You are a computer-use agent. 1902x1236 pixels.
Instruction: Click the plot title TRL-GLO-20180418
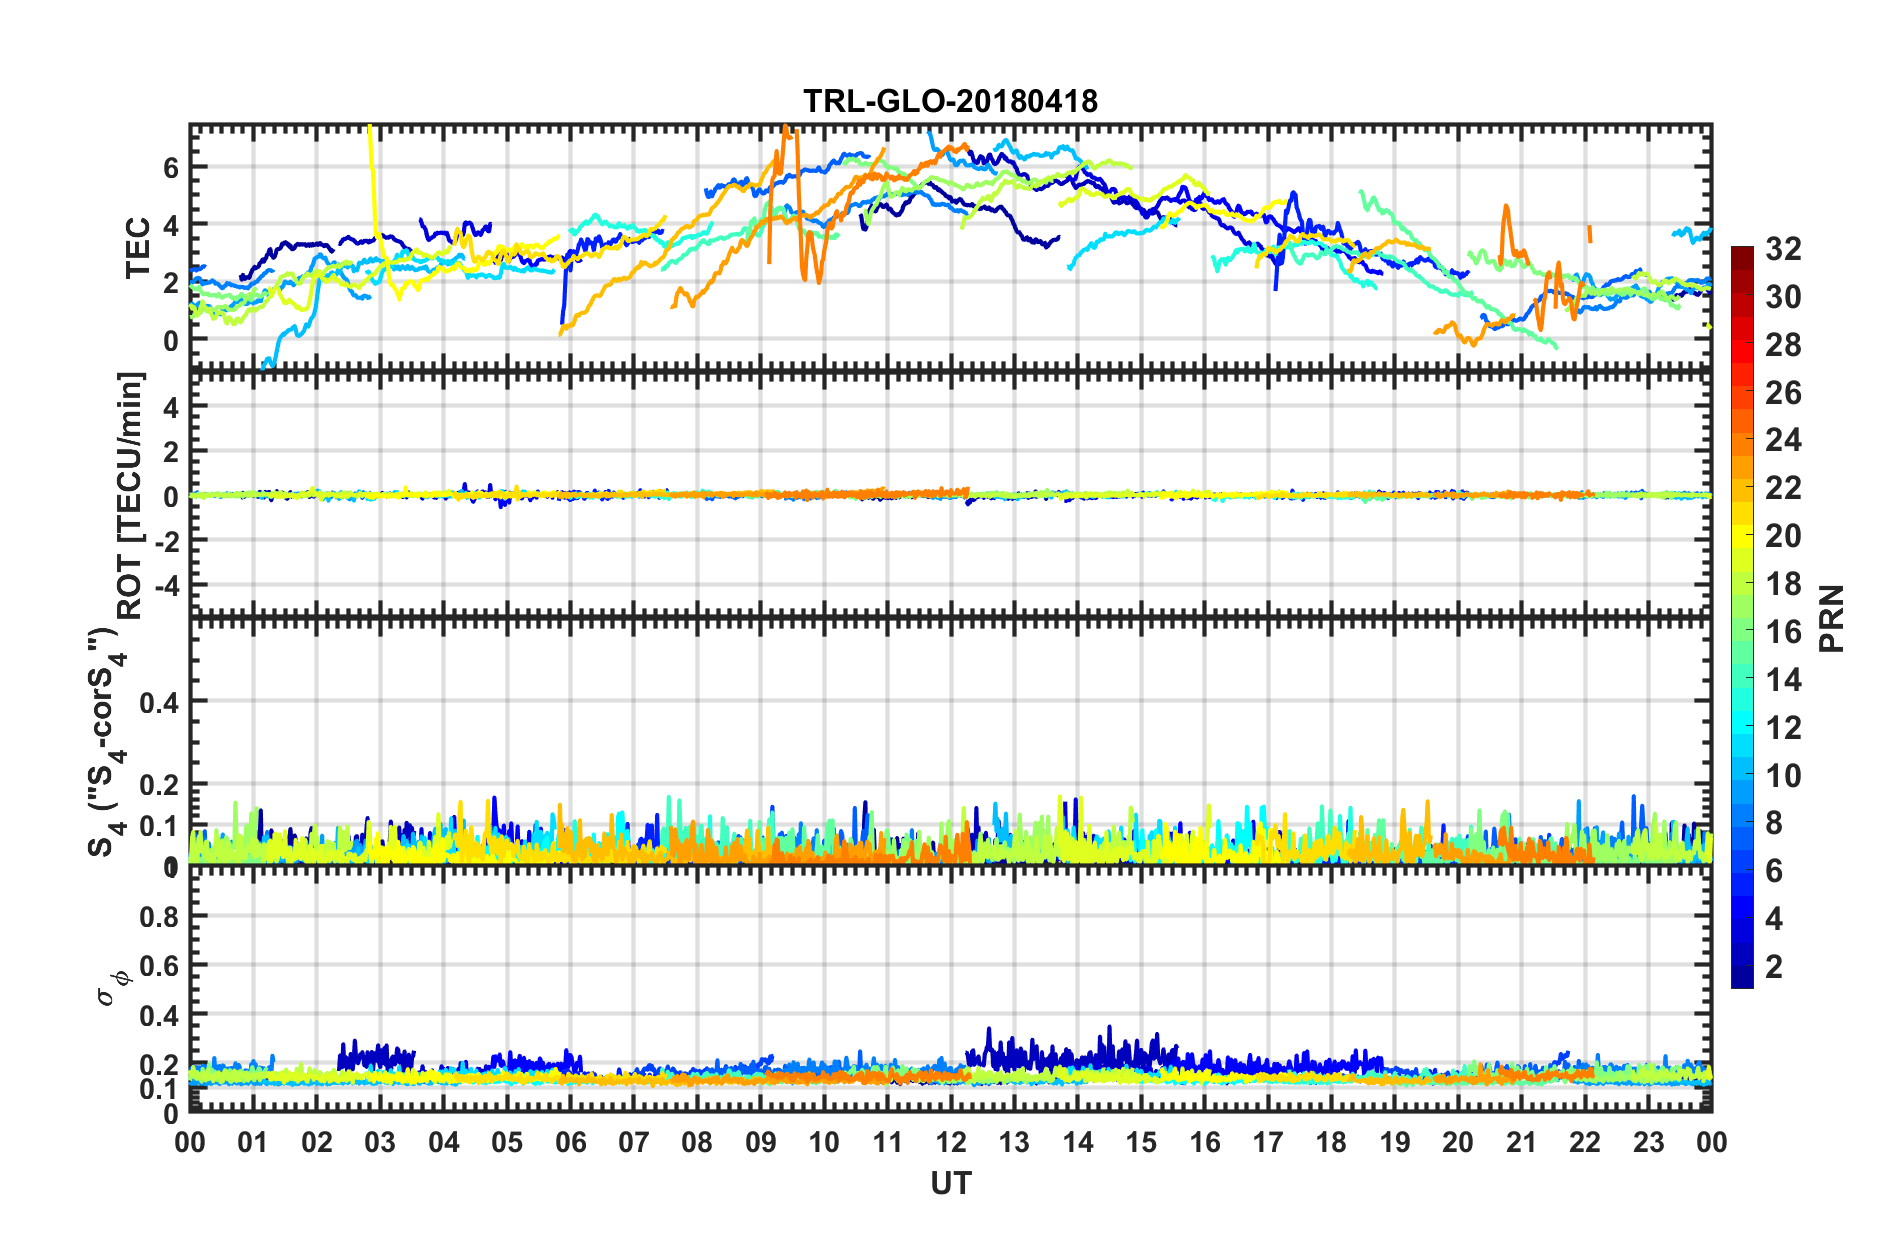coord(950,101)
